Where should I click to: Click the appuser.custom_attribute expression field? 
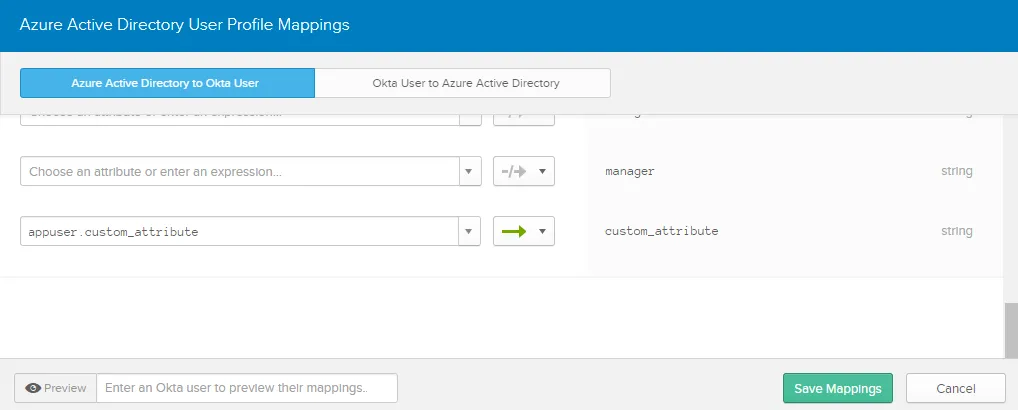click(x=239, y=231)
